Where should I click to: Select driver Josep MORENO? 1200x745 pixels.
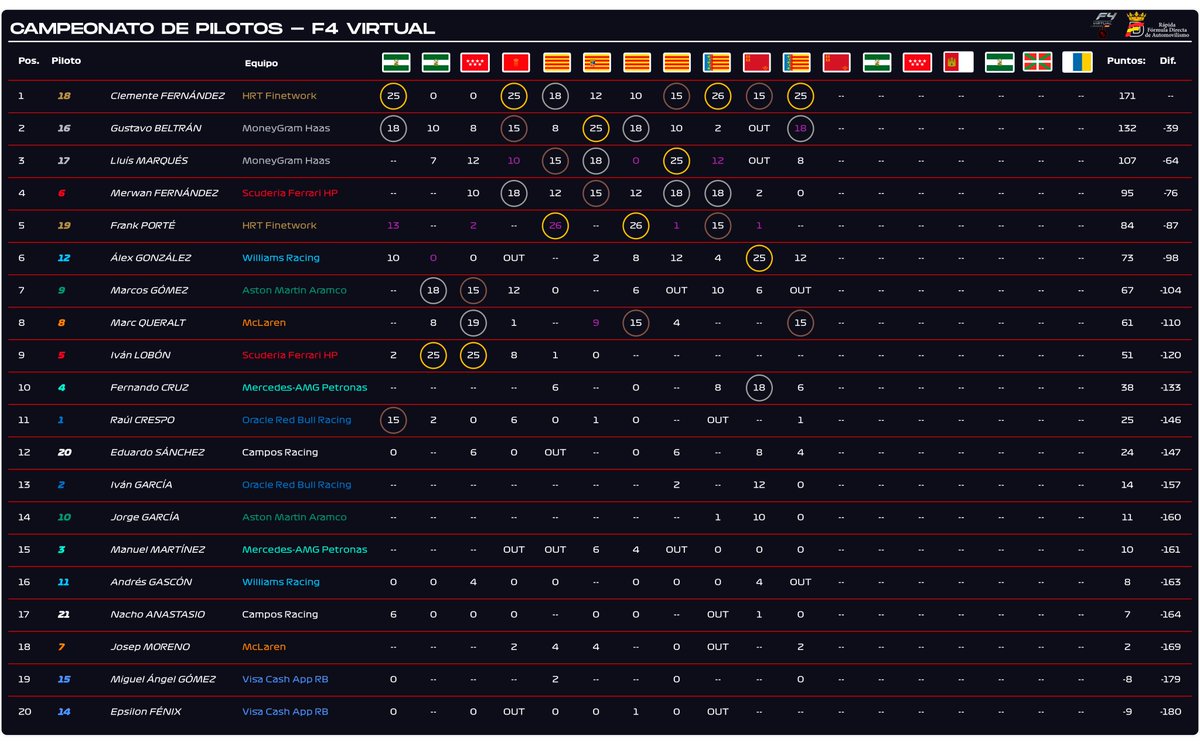click(150, 647)
